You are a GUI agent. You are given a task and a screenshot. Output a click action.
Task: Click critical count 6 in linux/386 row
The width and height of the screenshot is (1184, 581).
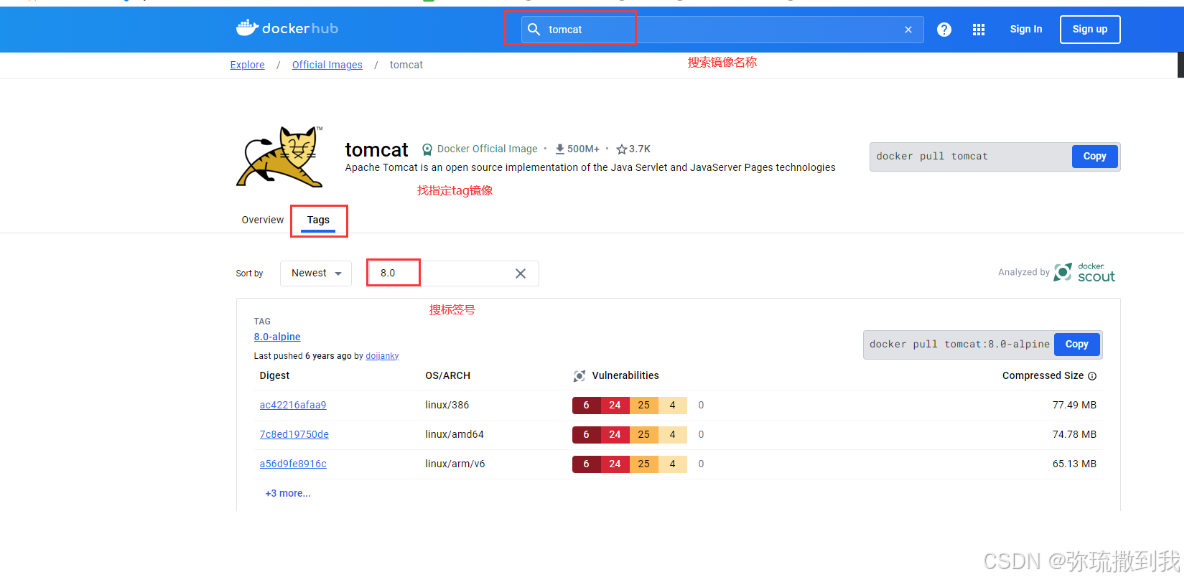click(587, 406)
